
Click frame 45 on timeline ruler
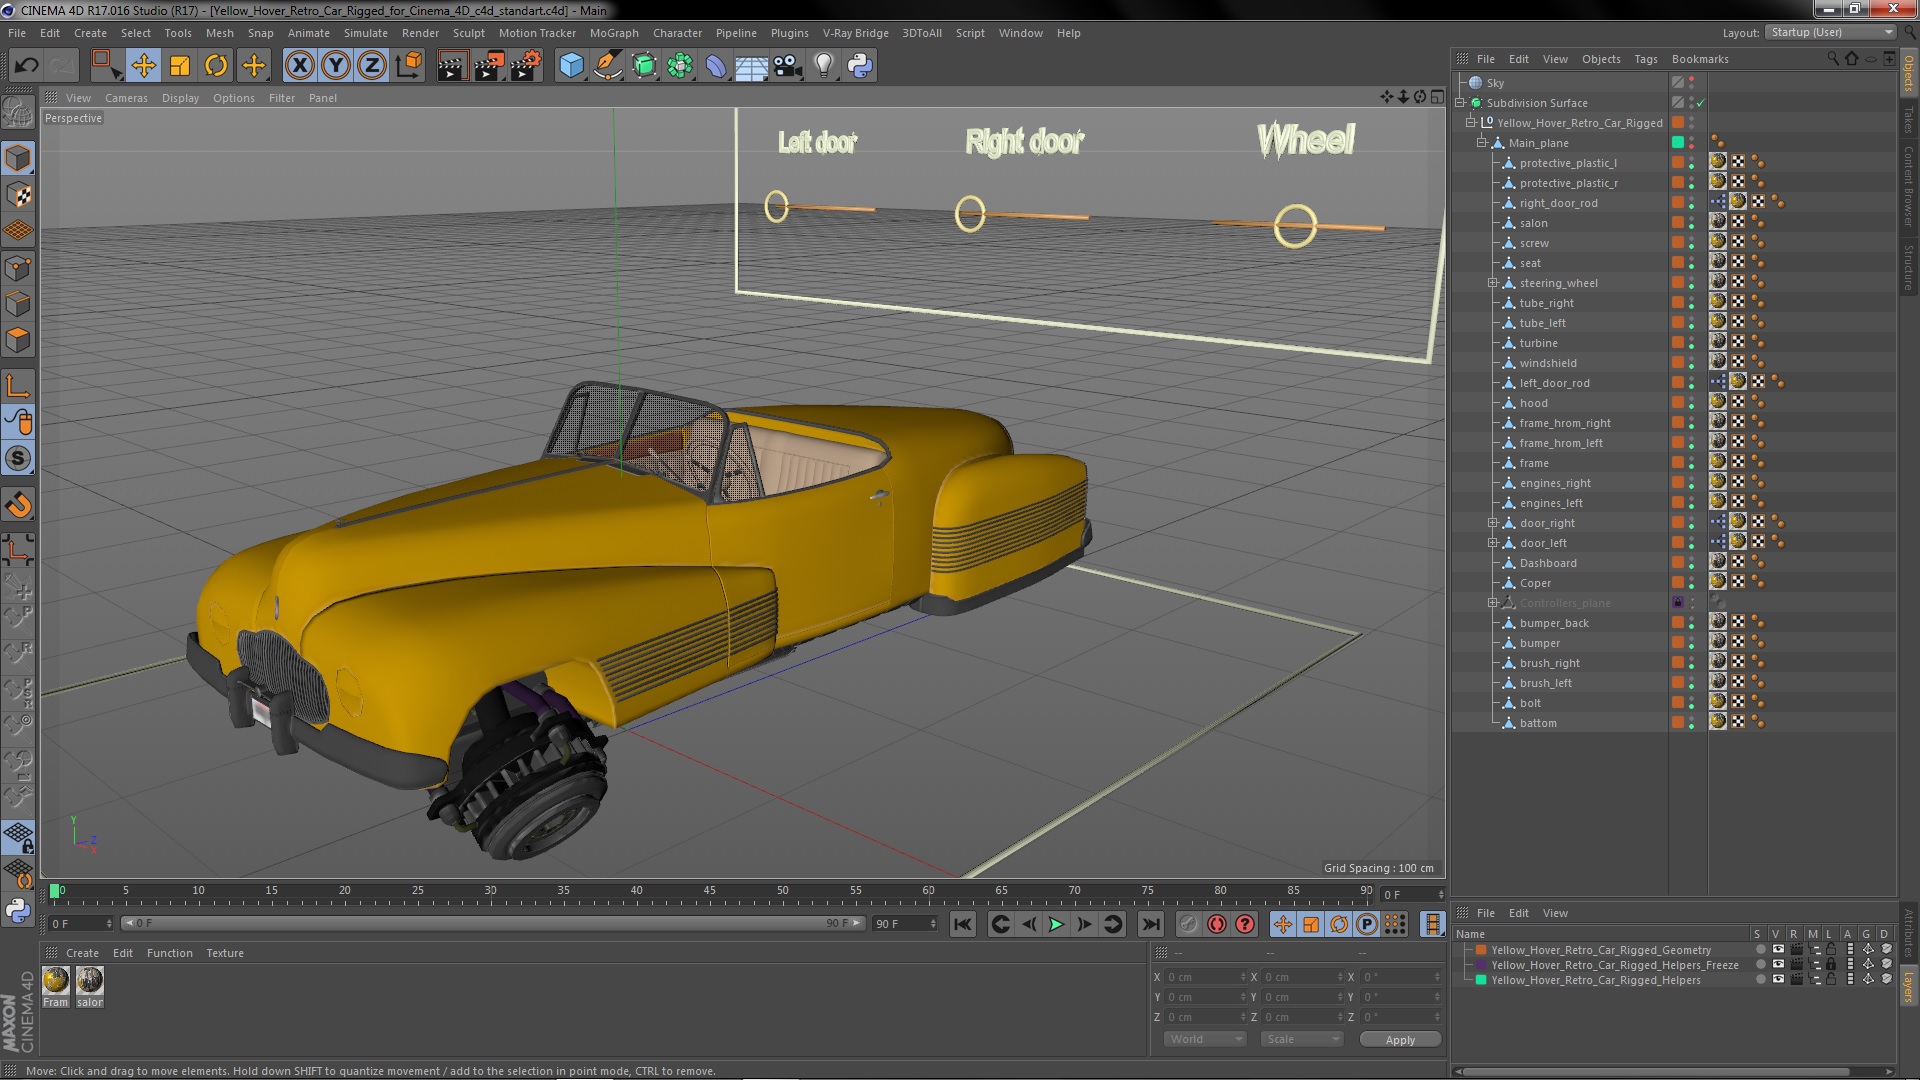pyautogui.click(x=709, y=892)
